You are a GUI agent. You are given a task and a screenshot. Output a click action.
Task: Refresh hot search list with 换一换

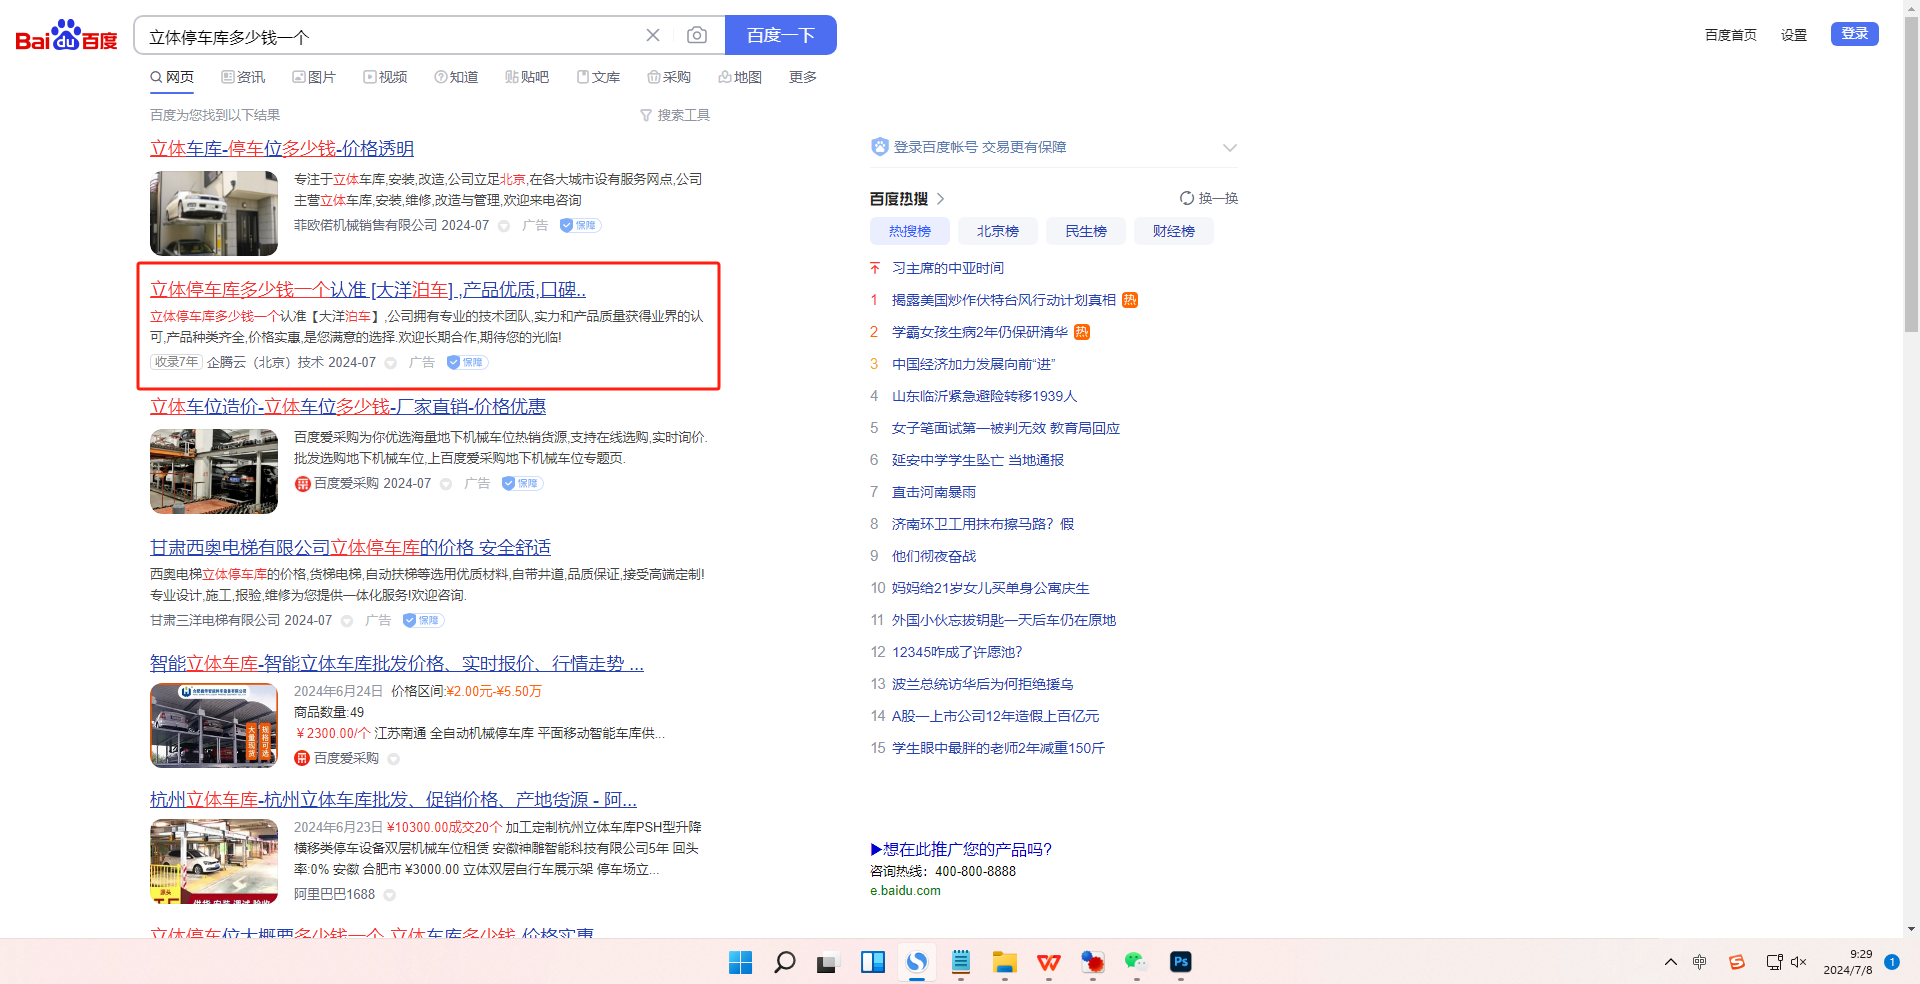(x=1209, y=198)
